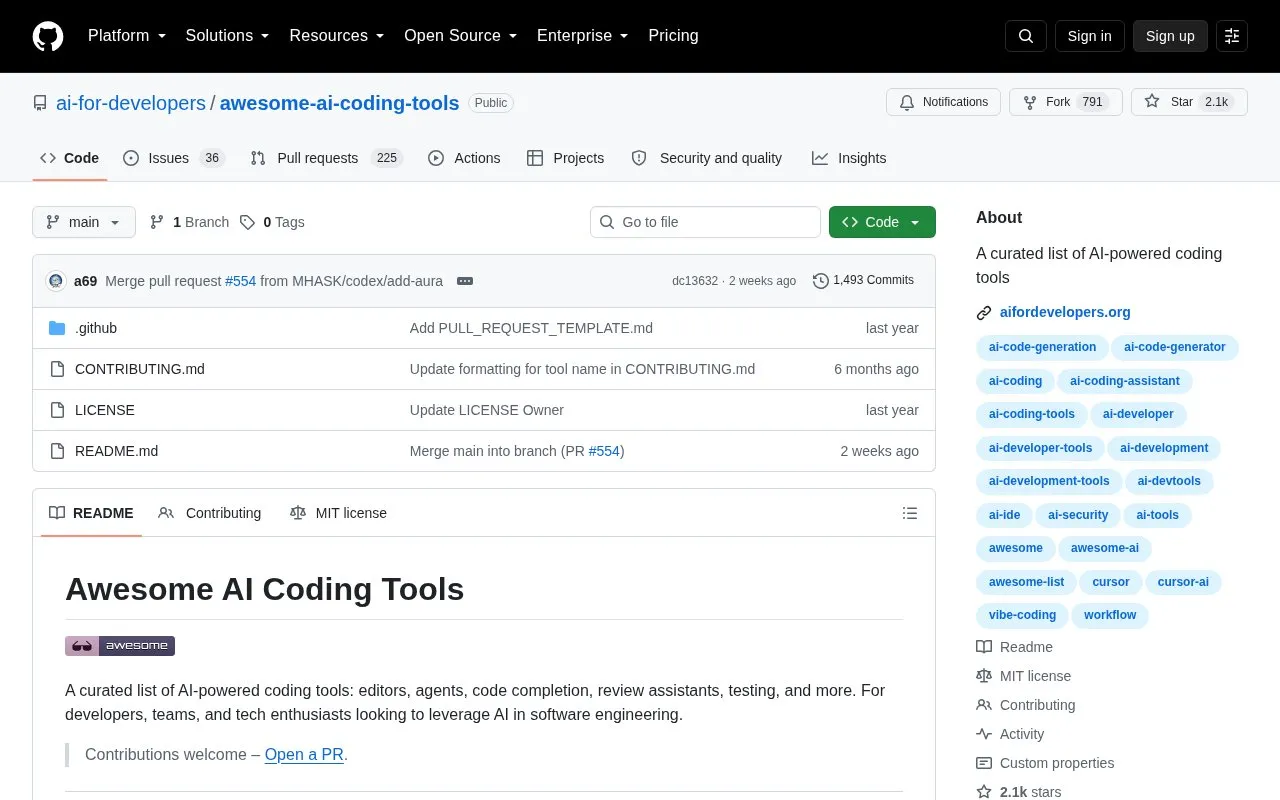Screen dimensions: 1280x800
Task: Expand commit message ellipsis button
Action: pos(465,281)
